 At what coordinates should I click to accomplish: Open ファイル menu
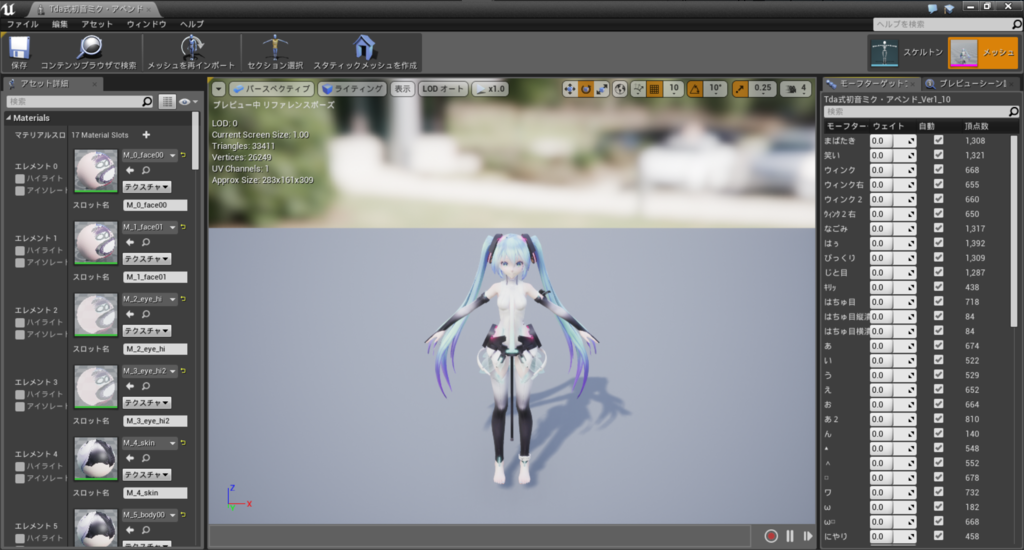[x=23, y=24]
